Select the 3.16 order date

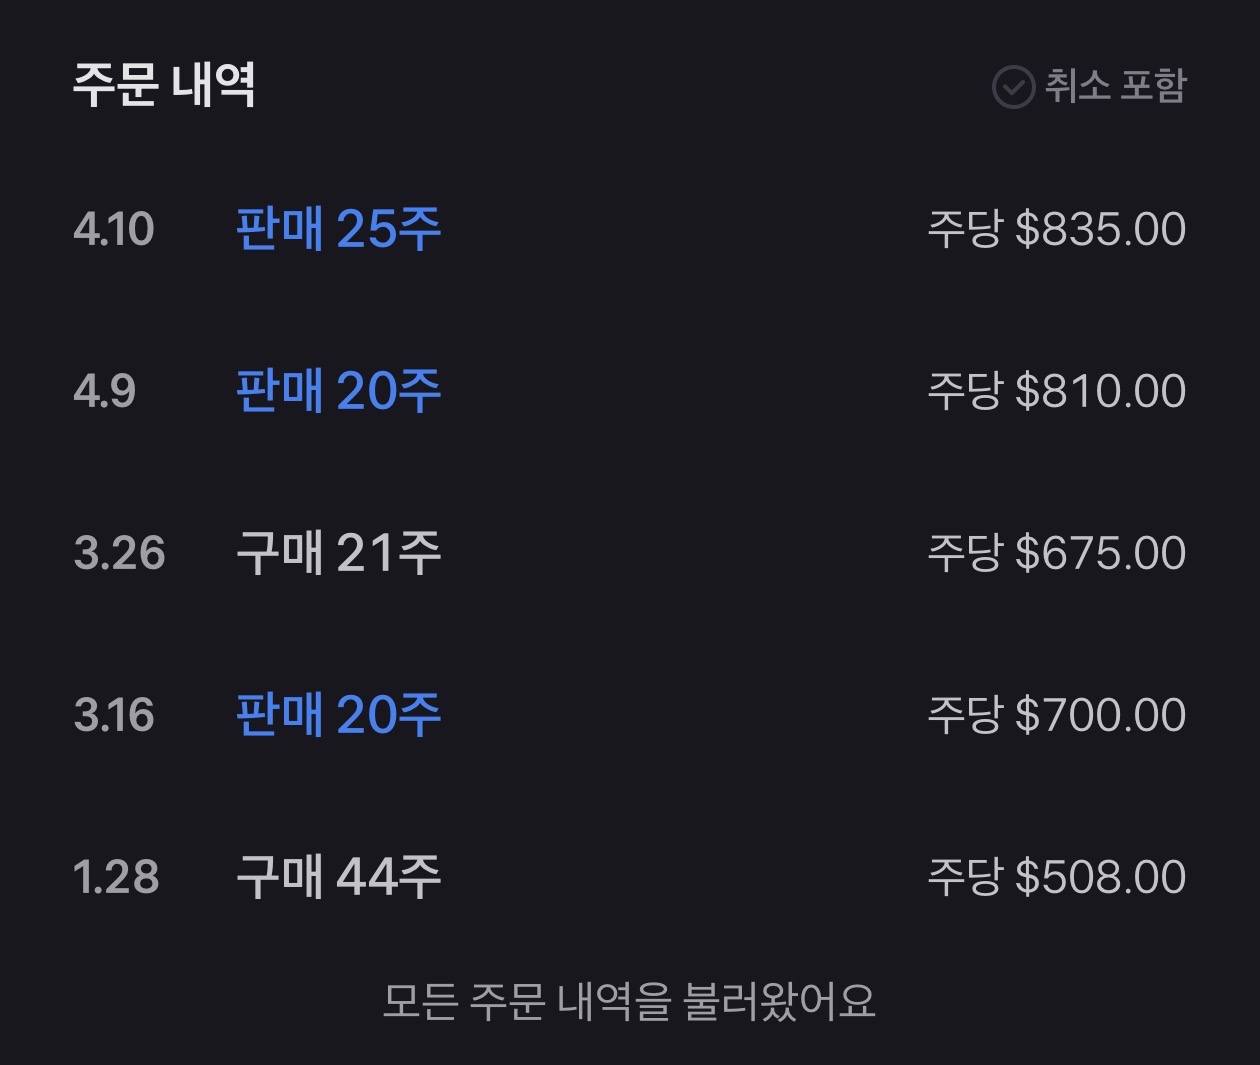[114, 715]
